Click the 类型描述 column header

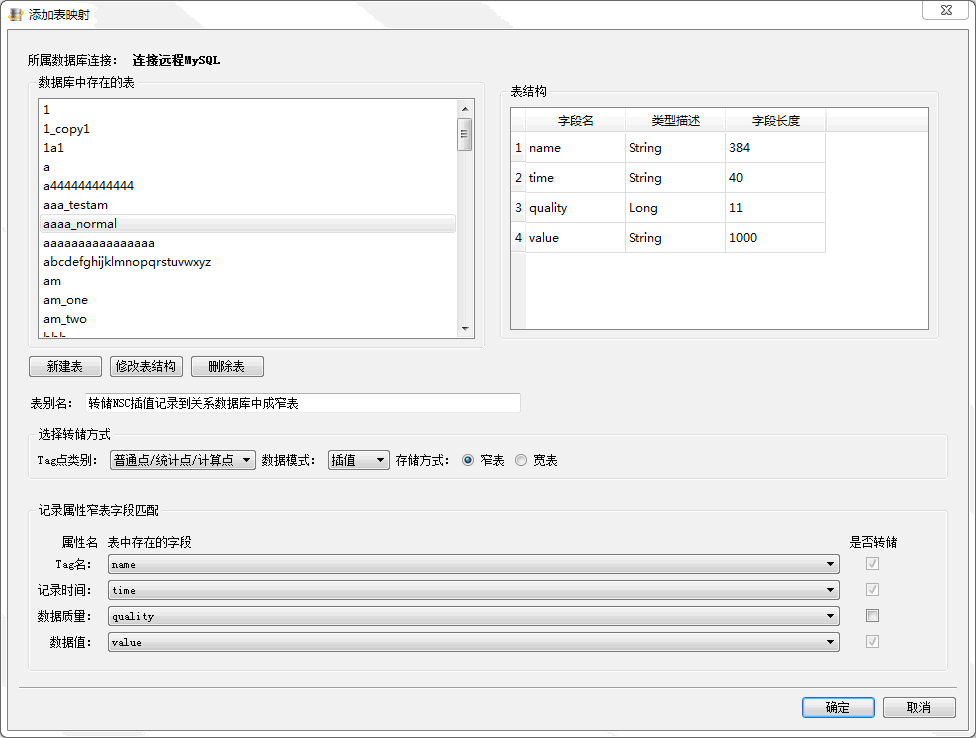pos(675,121)
